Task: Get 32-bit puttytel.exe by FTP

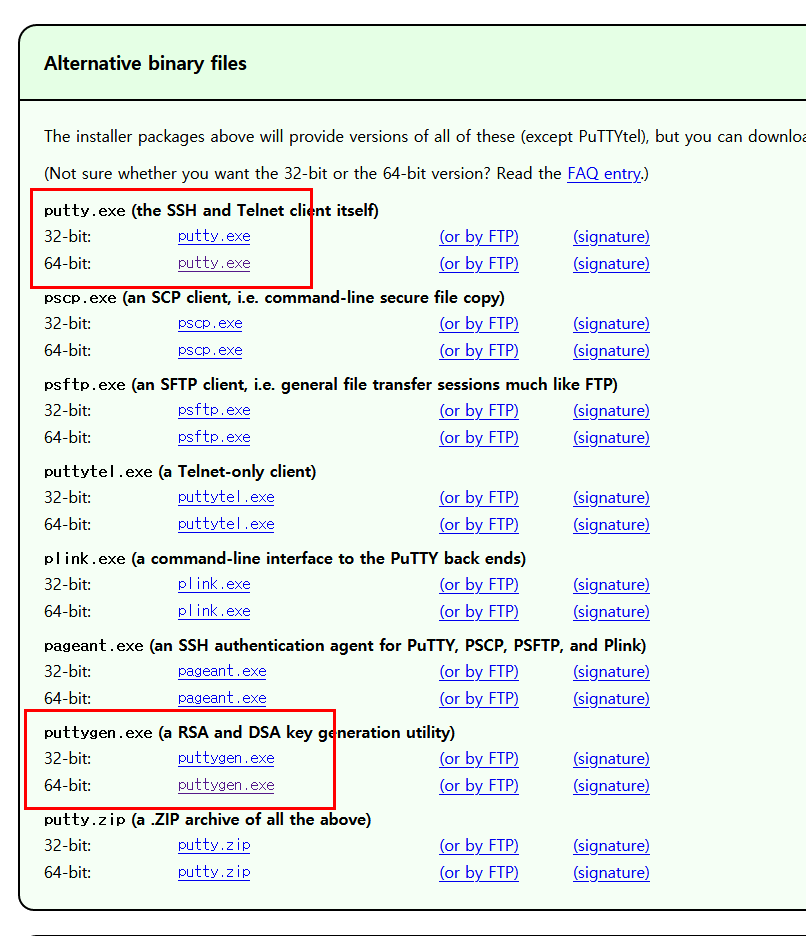Action: [479, 498]
